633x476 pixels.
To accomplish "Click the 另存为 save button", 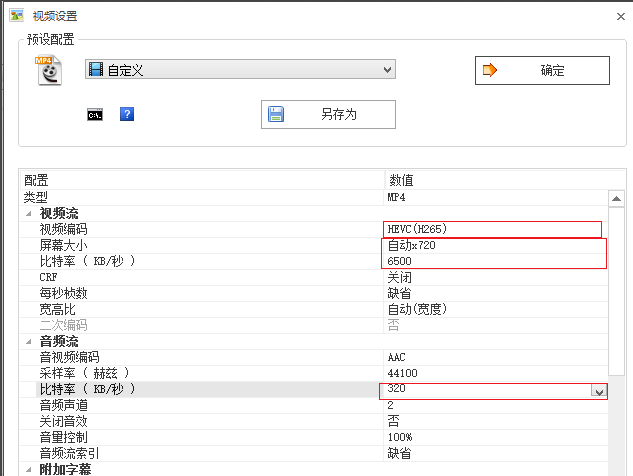I will pos(328,114).
